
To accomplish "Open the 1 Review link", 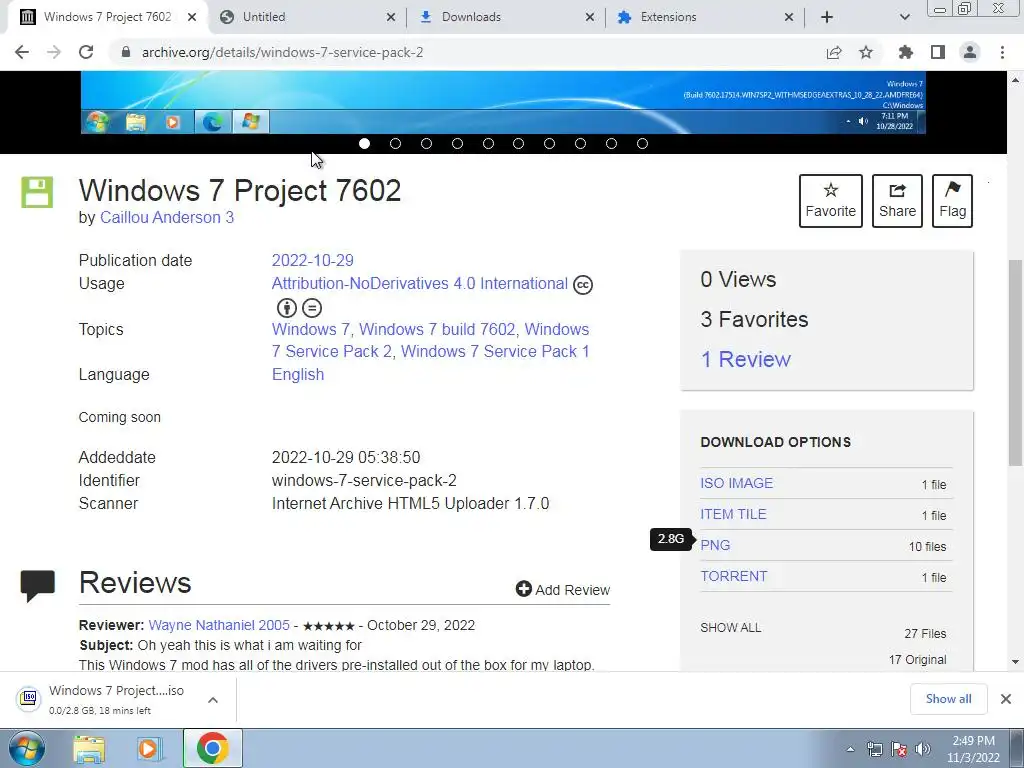I will point(745,359).
